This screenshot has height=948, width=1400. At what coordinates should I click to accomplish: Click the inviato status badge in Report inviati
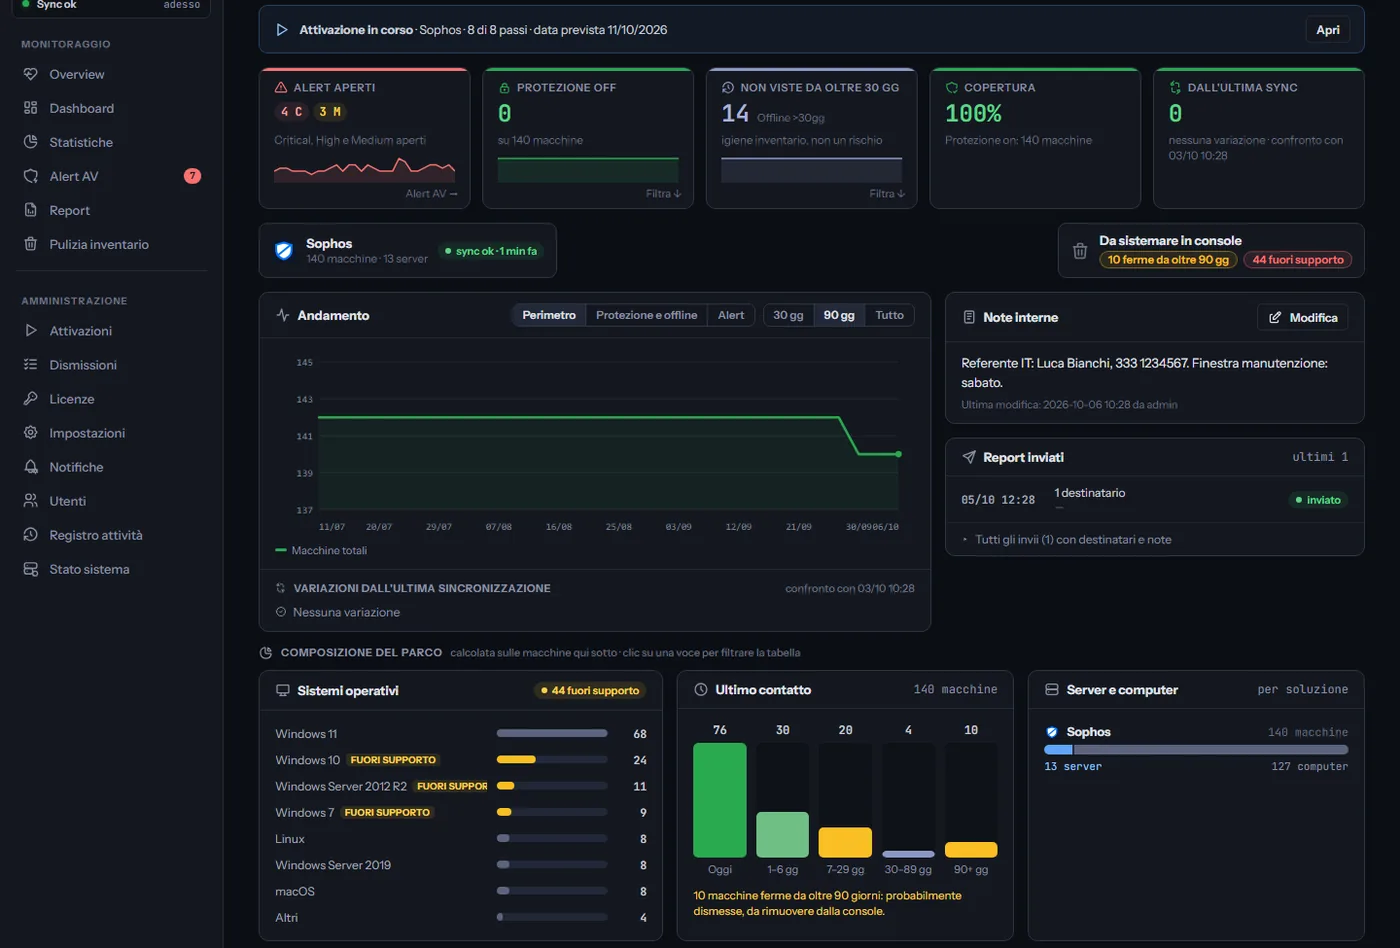(x=1318, y=500)
